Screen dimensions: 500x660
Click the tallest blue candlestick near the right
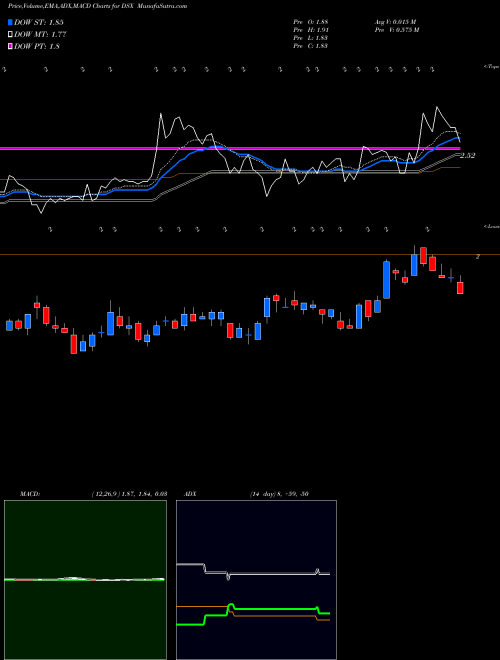[386, 280]
